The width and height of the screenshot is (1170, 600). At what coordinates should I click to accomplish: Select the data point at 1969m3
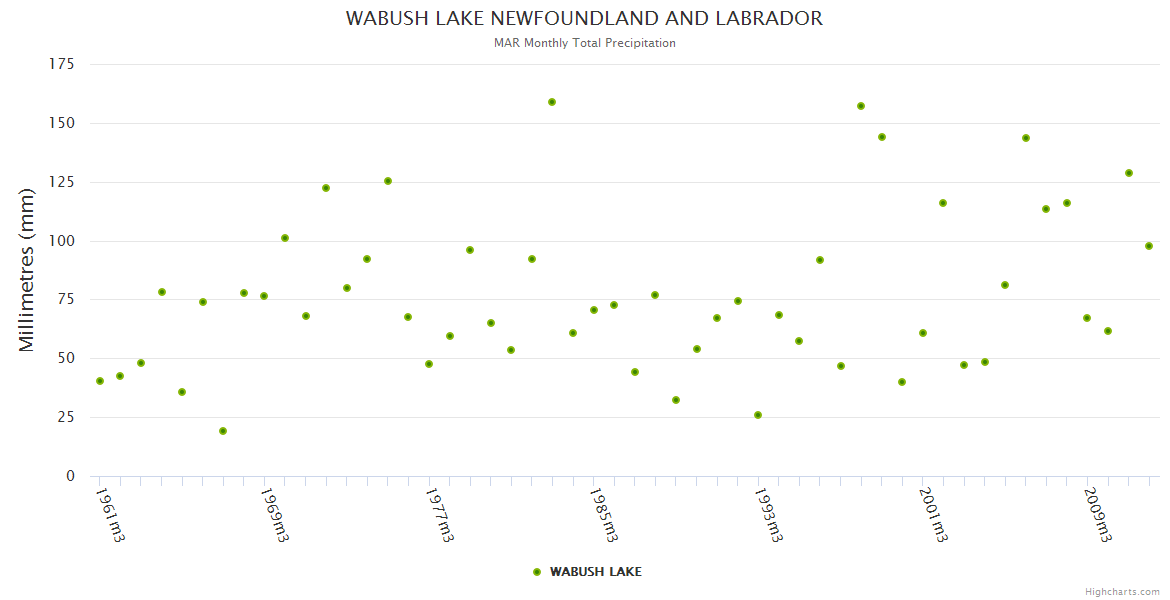point(264,296)
